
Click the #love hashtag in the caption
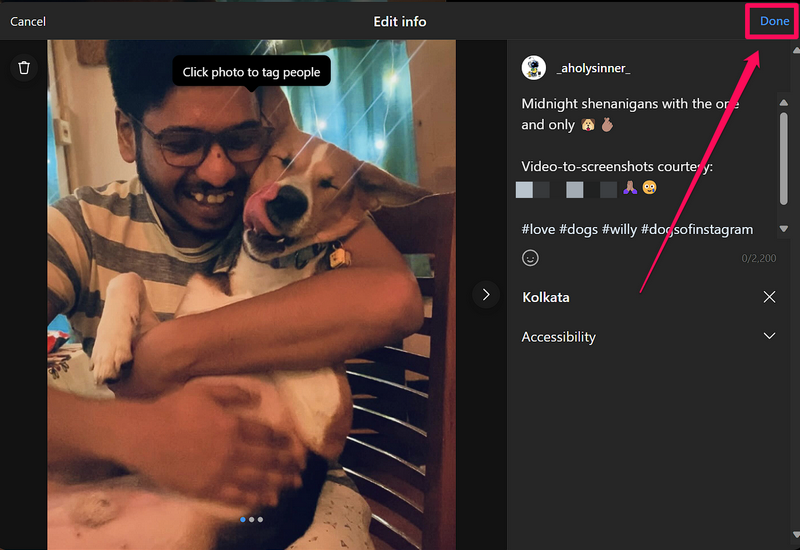(539, 229)
